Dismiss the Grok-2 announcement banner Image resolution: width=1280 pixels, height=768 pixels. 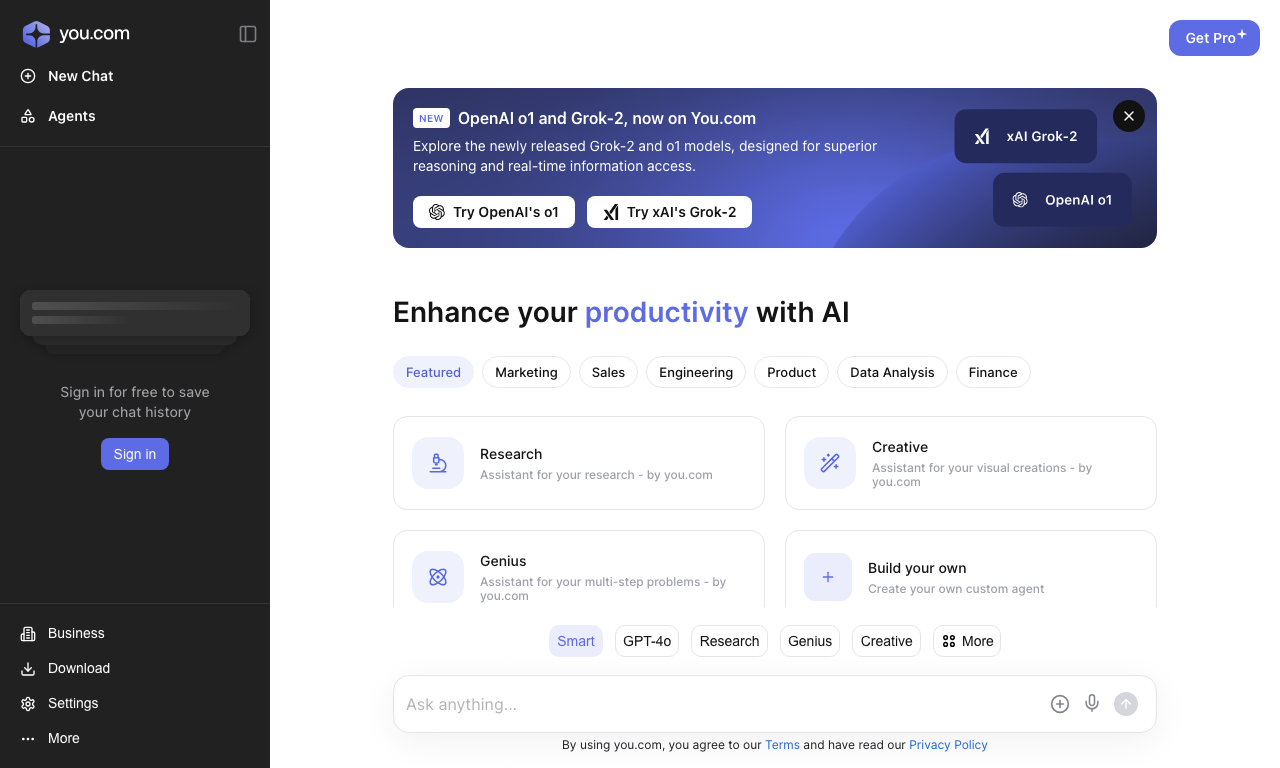[1129, 116]
